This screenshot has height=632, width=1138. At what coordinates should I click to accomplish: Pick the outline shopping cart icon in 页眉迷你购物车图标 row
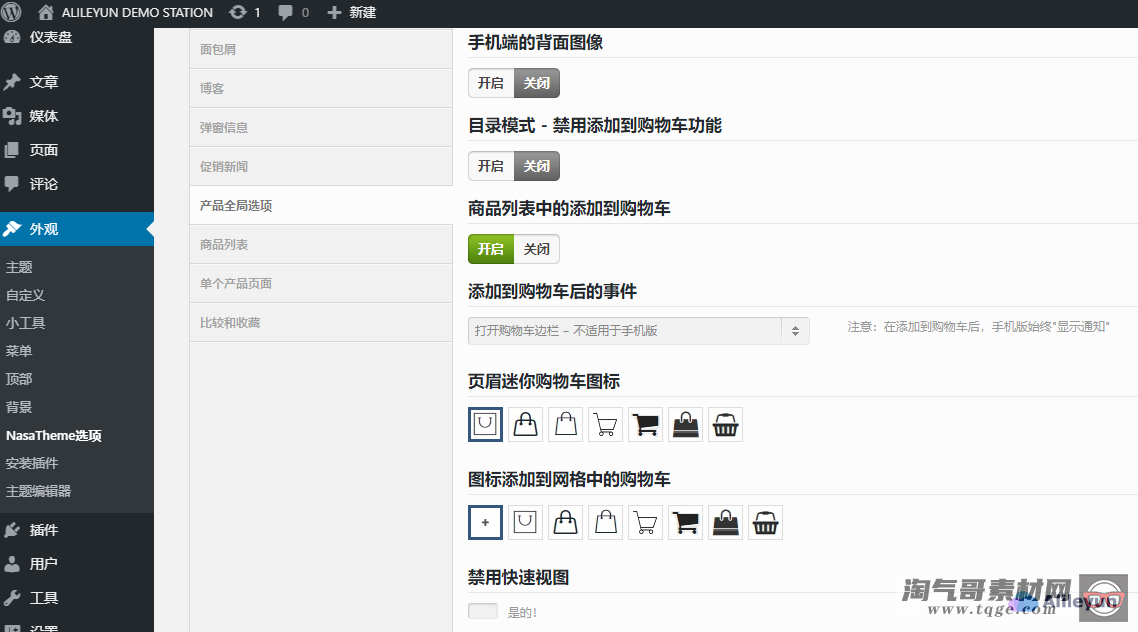click(605, 425)
